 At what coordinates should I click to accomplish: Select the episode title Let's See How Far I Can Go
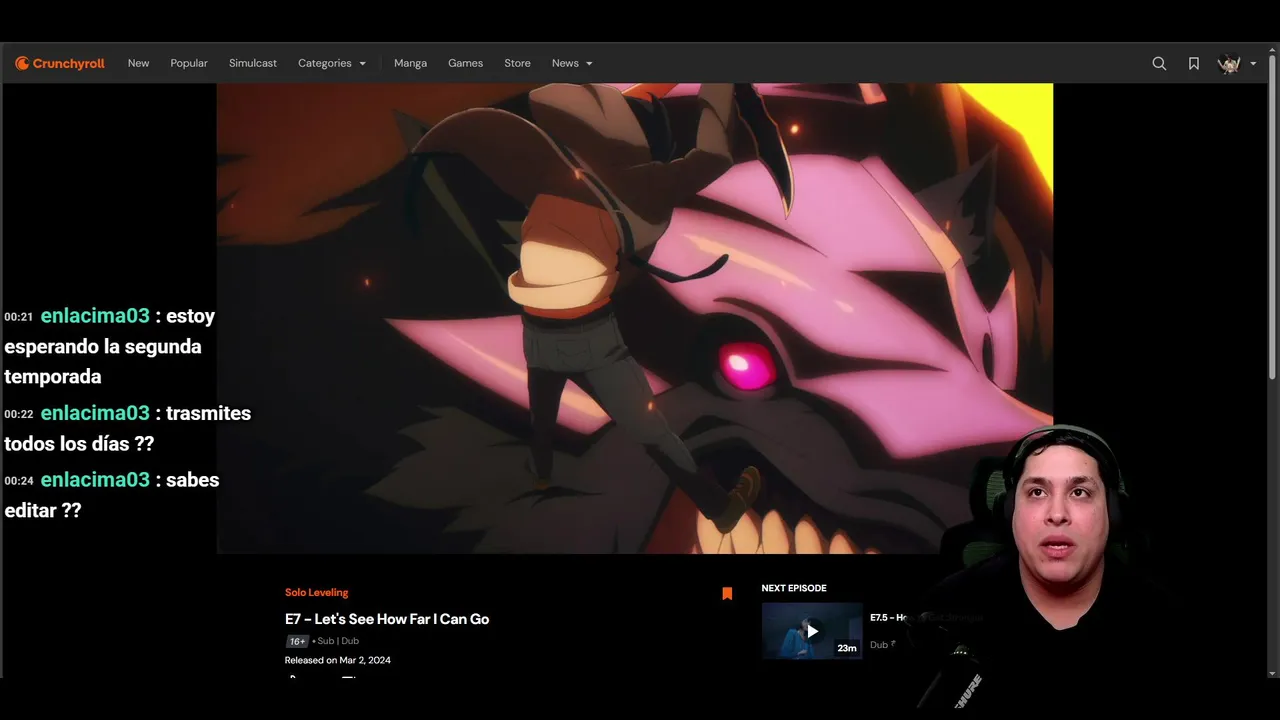pyautogui.click(x=387, y=619)
